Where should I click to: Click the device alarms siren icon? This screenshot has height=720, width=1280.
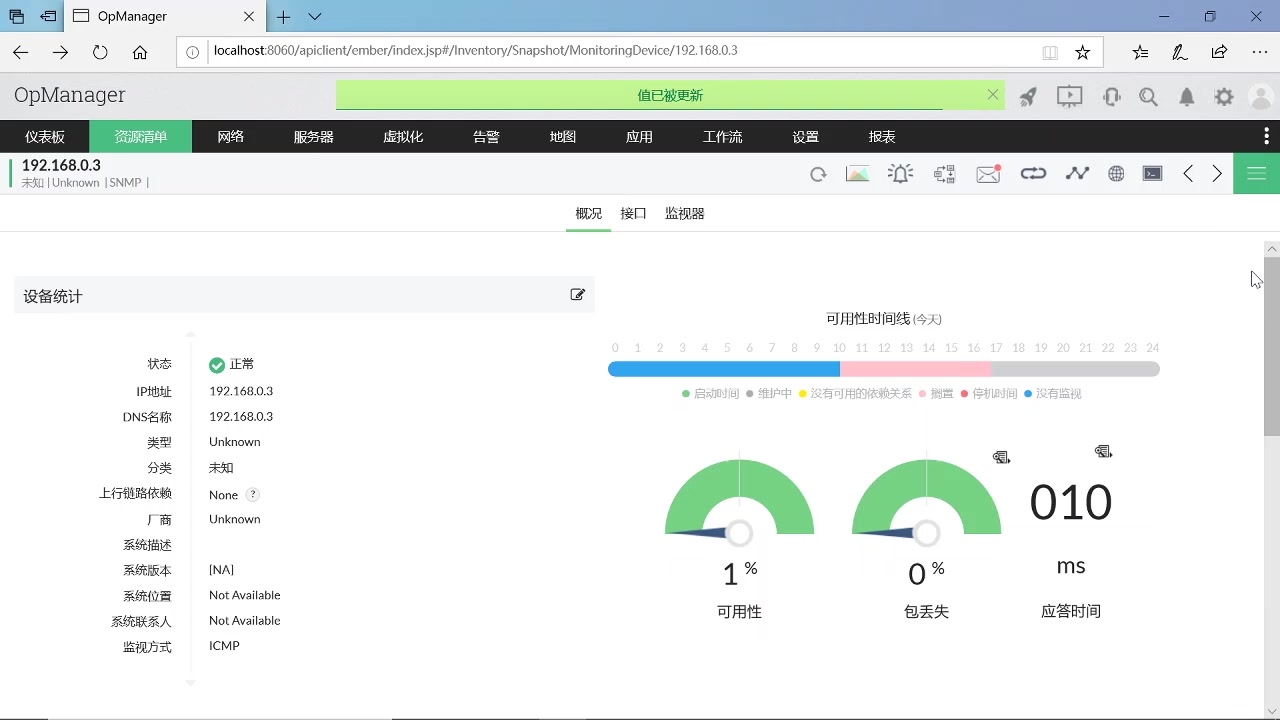(900, 174)
